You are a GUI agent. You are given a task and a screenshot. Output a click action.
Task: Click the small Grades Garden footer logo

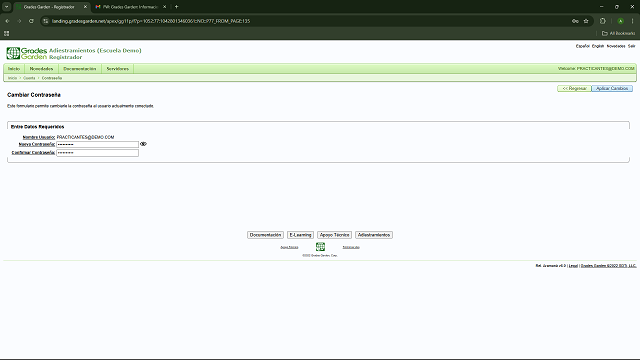click(x=320, y=247)
